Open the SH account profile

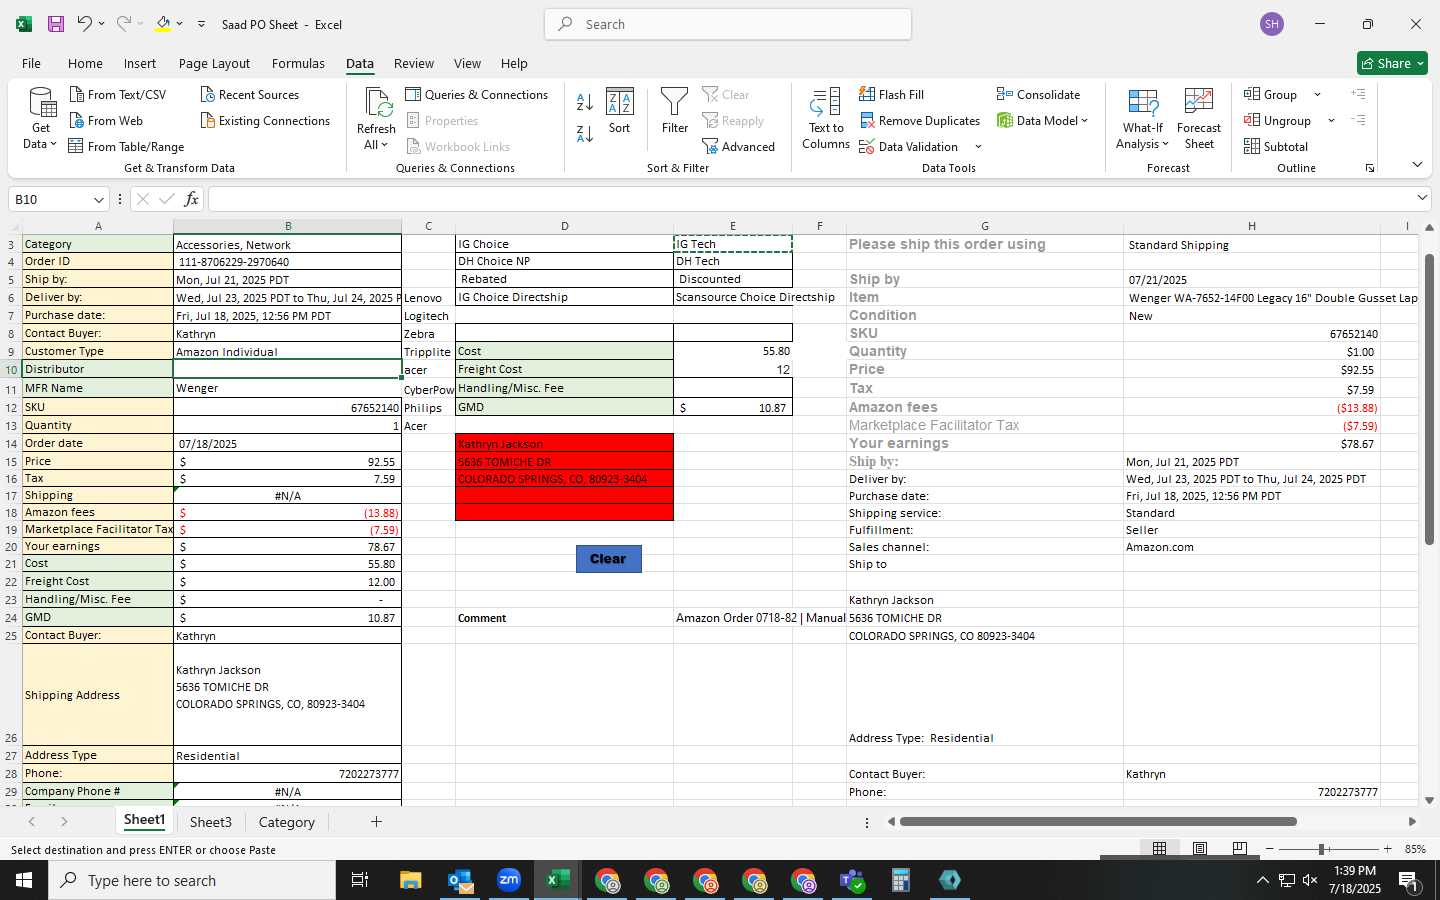(1272, 24)
